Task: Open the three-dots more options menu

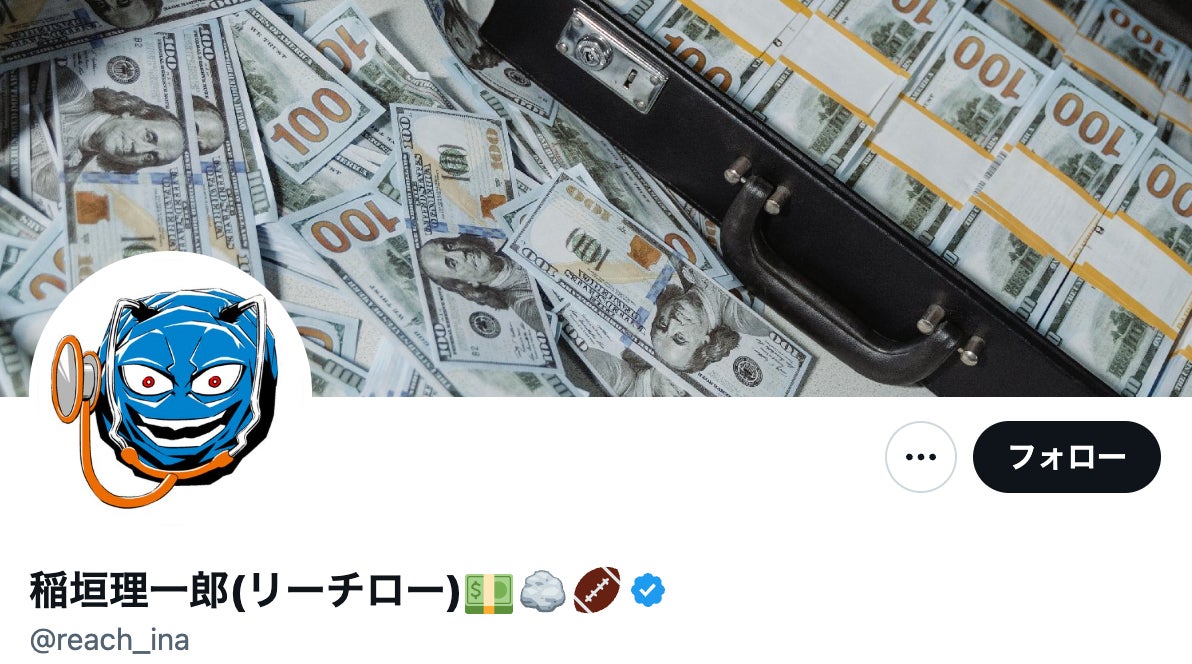Action: click(921, 457)
